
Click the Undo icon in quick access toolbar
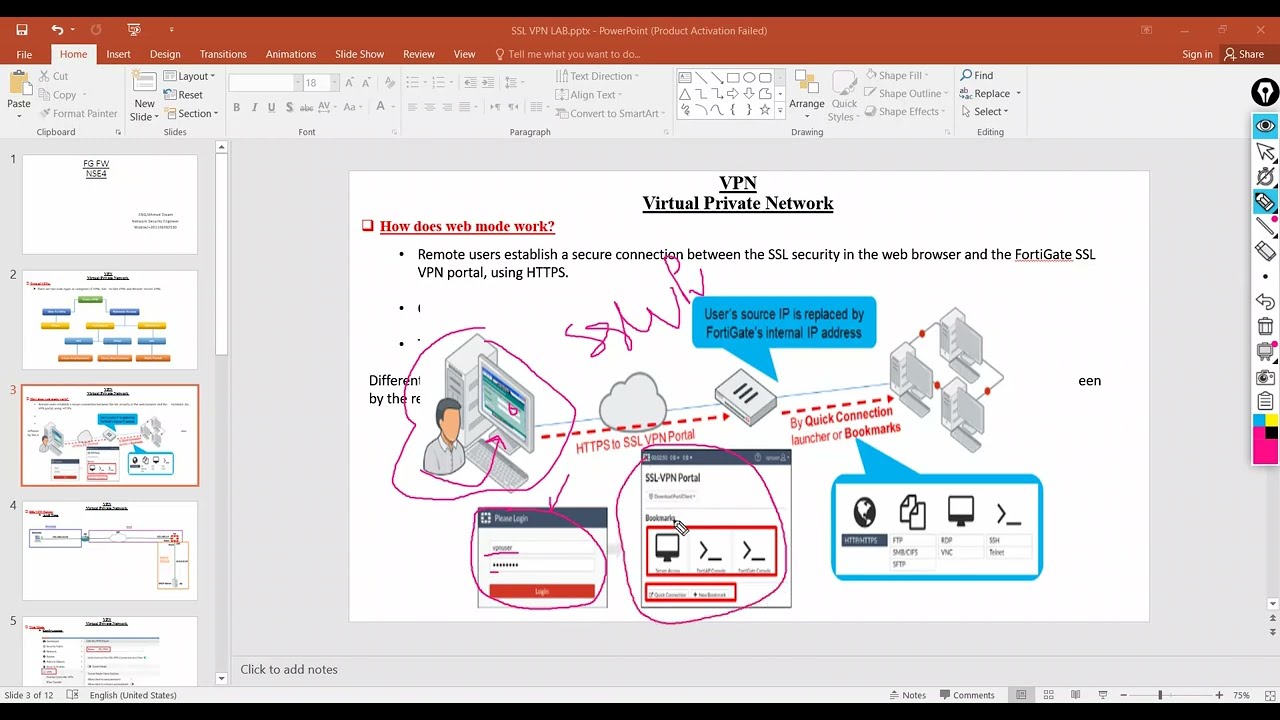click(57, 30)
